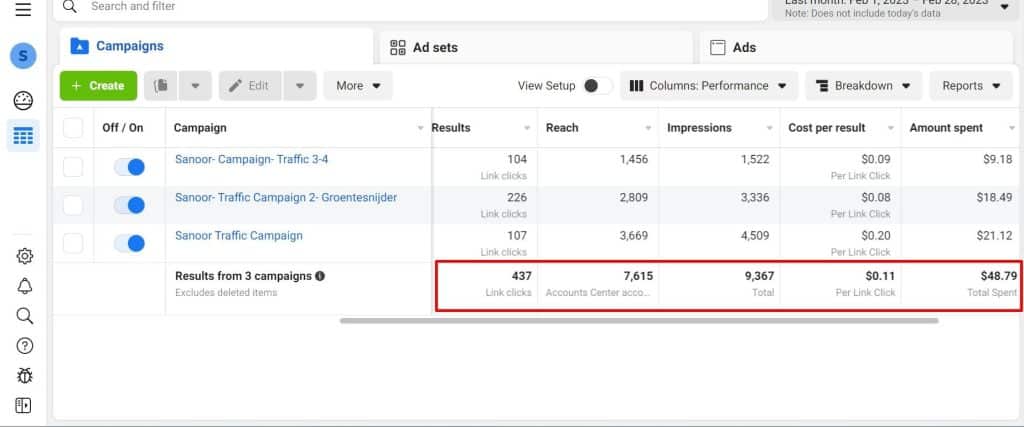Open the More dropdown menu

click(358, 86)
